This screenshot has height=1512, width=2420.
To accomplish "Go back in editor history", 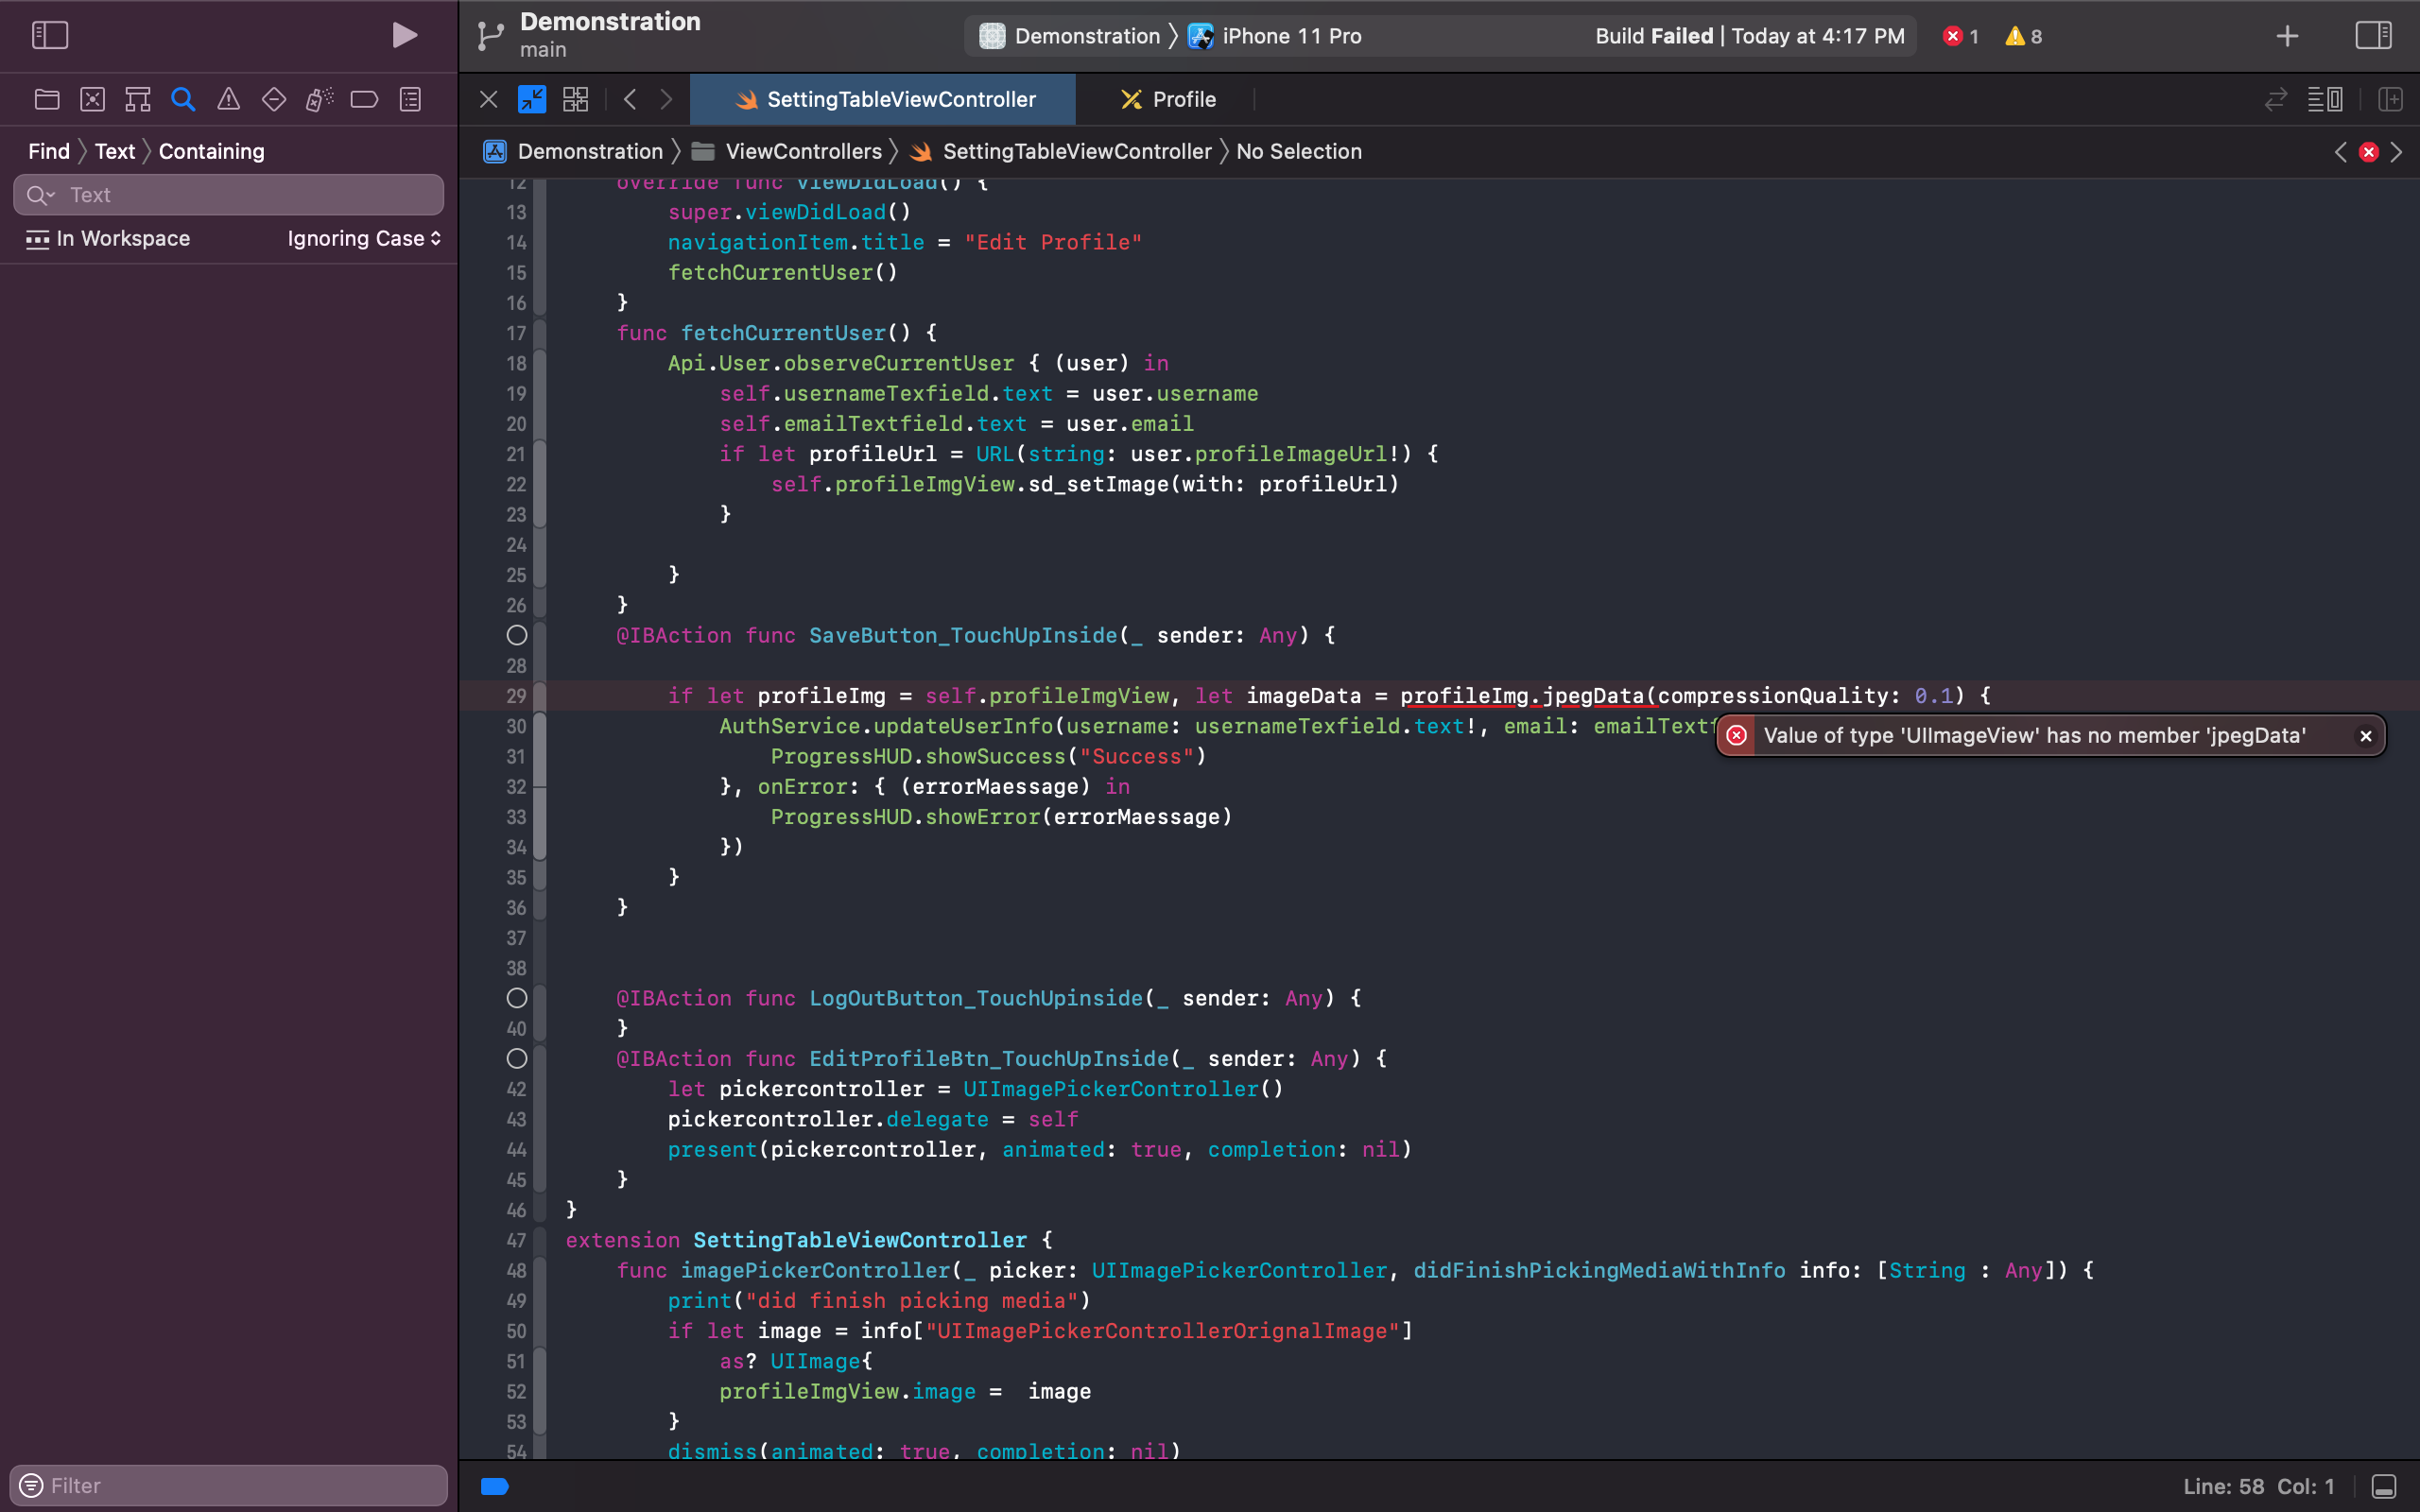I will tap(630, 99).
